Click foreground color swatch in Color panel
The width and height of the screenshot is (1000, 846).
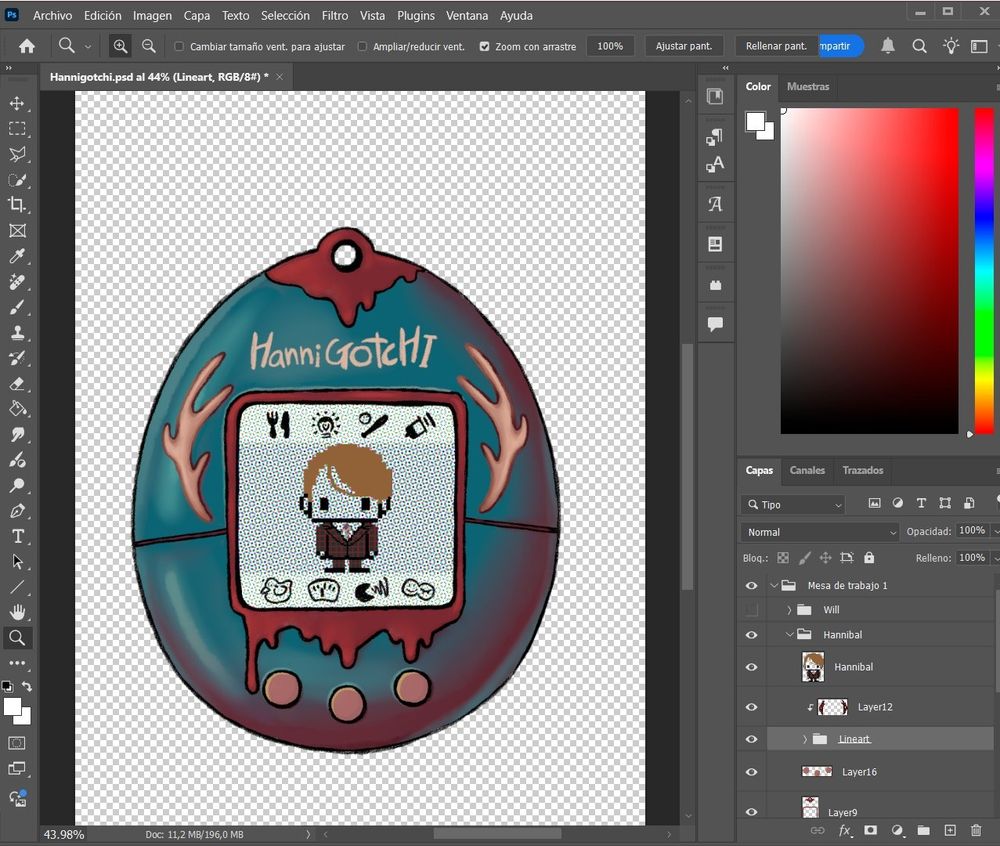[x=756, y=121]
